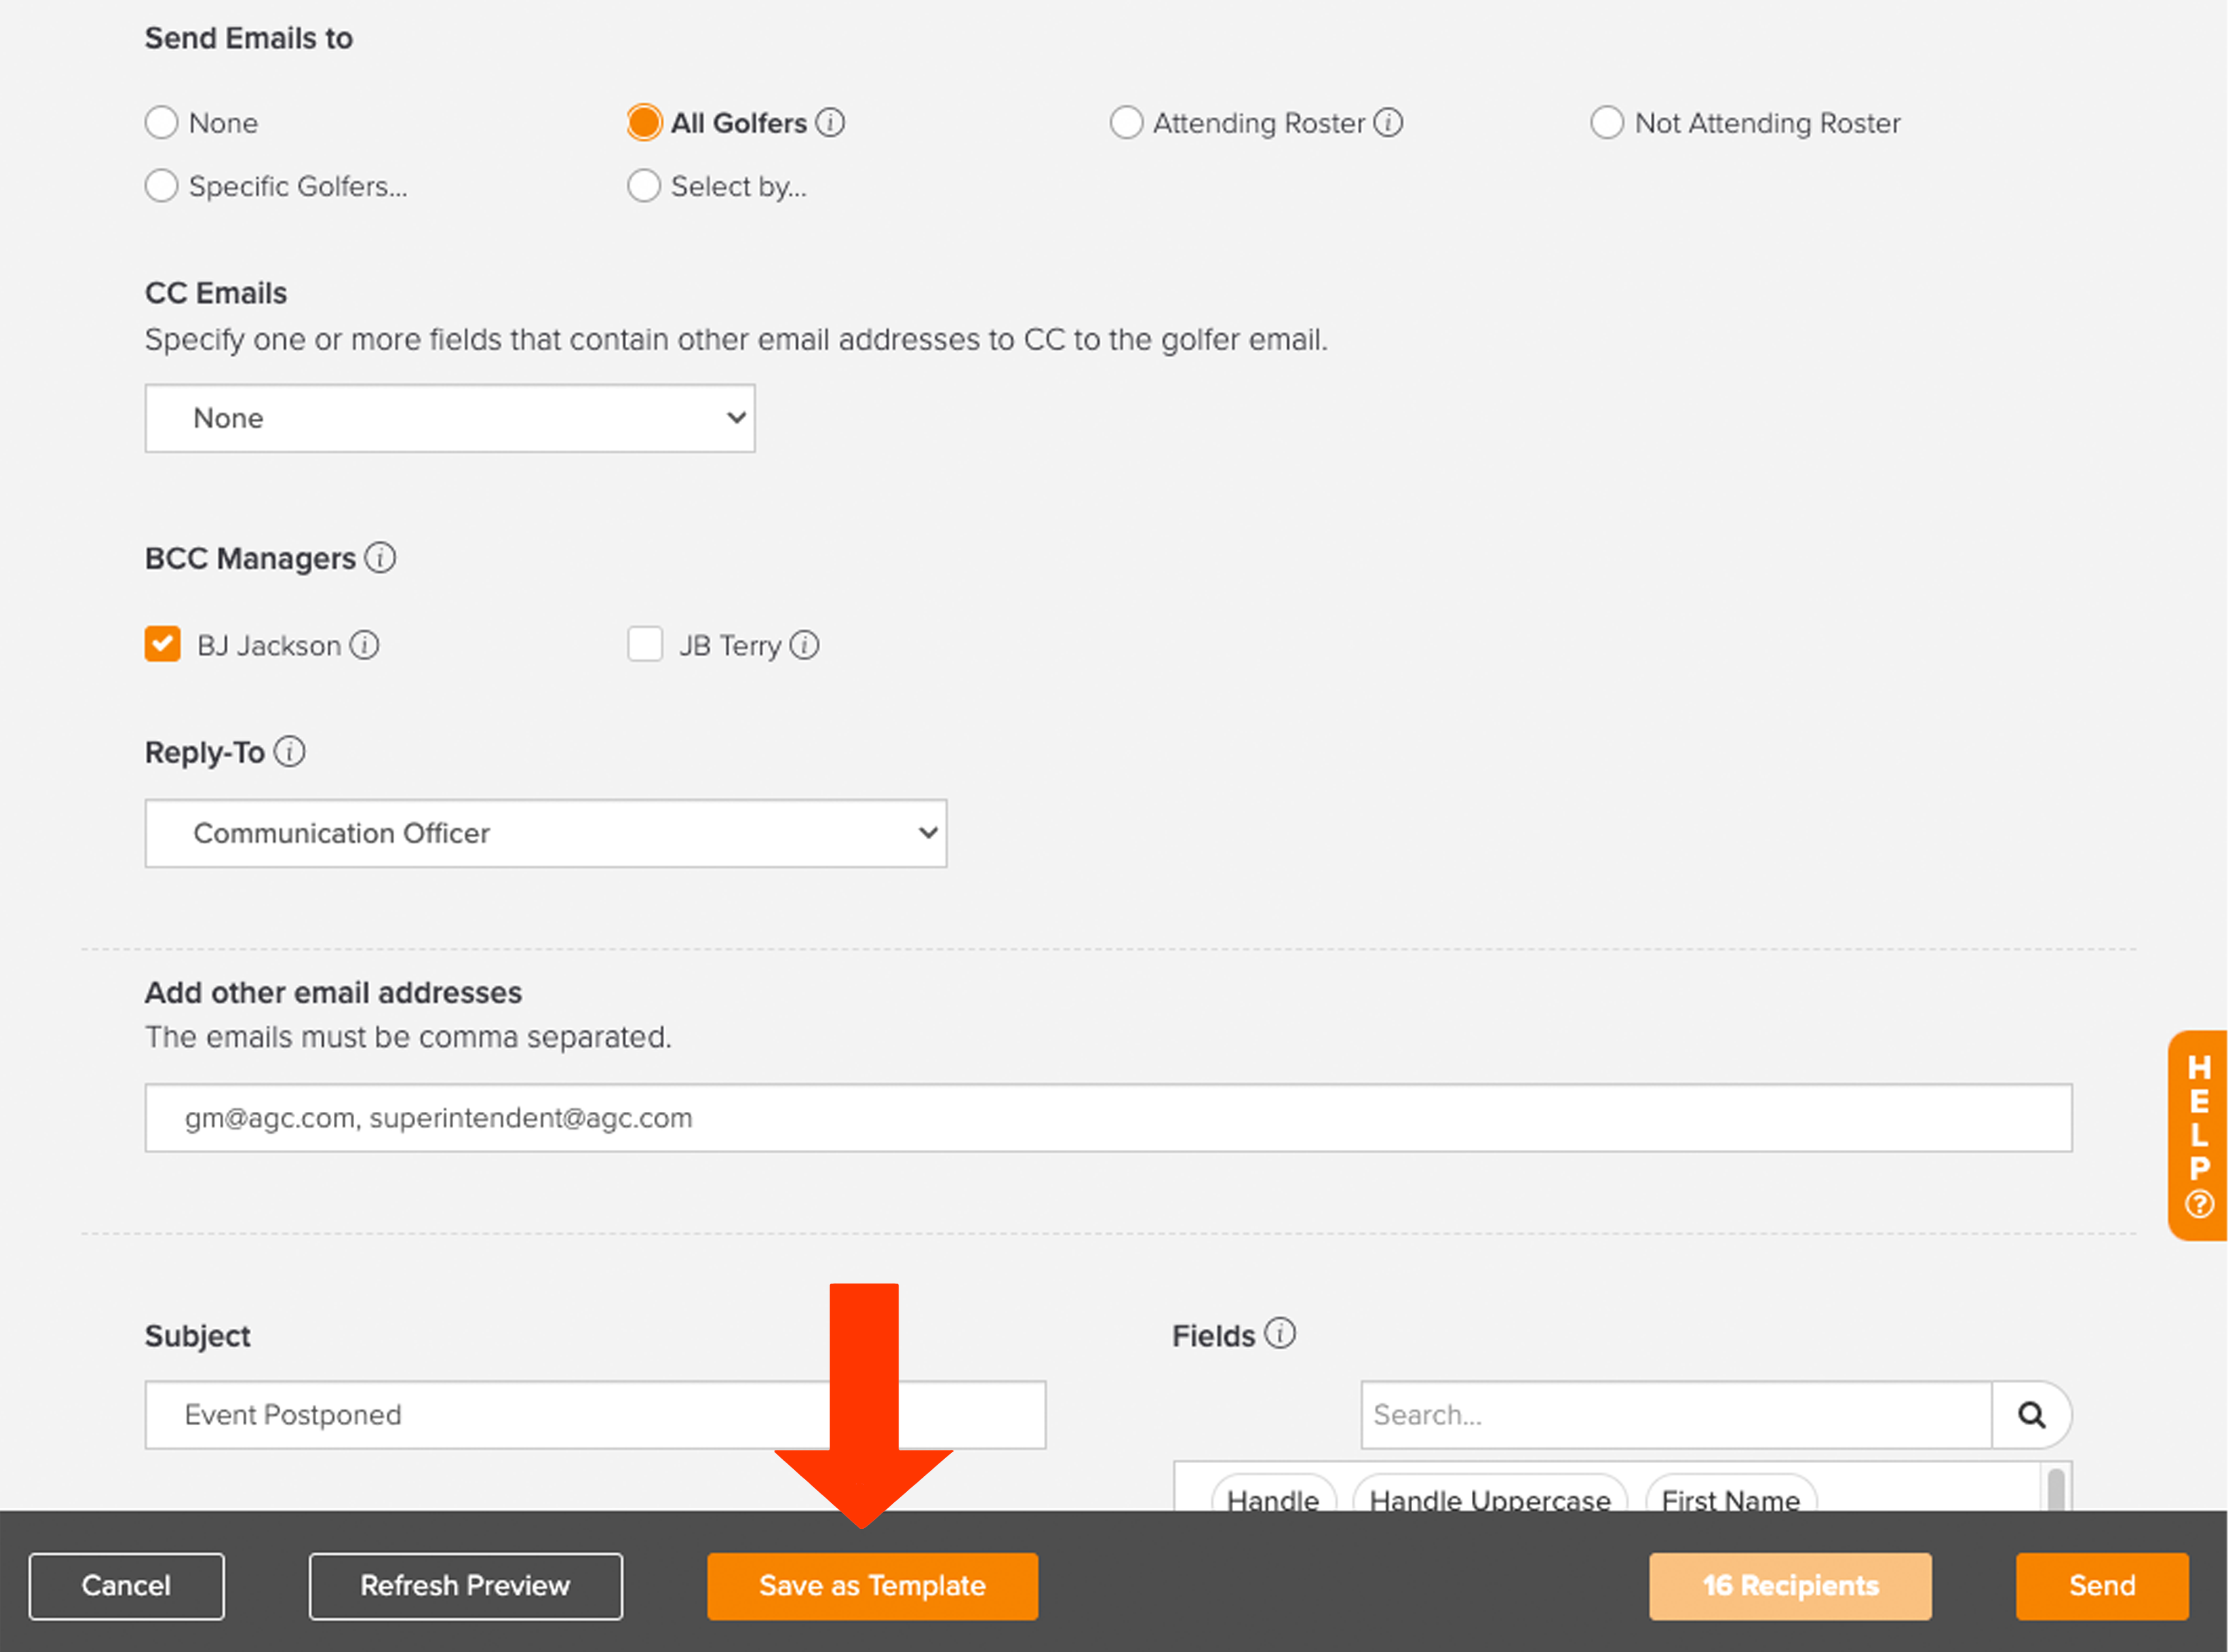Click the 16 Recipients button
This screenshot has height=1652, width=2228.
pyautogui.click(x=1790, y=1585)
